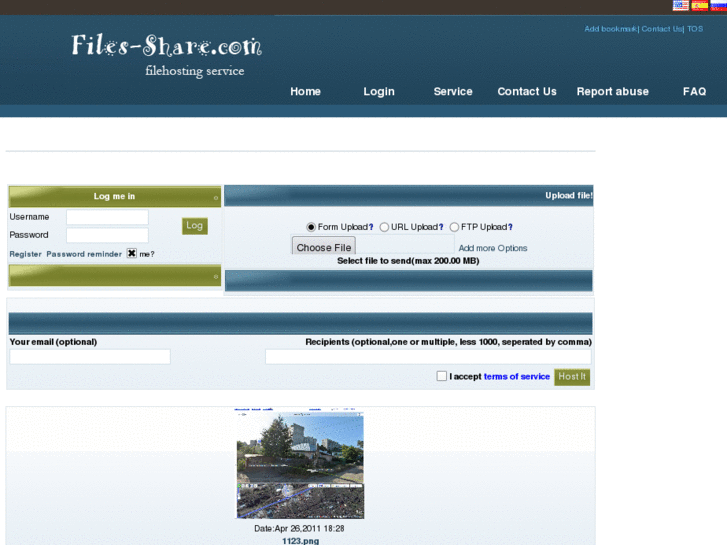The width and height of the screenshot is (727, 545).
Task: Click the small icon on Log me in header
Action: click(216, 198)
